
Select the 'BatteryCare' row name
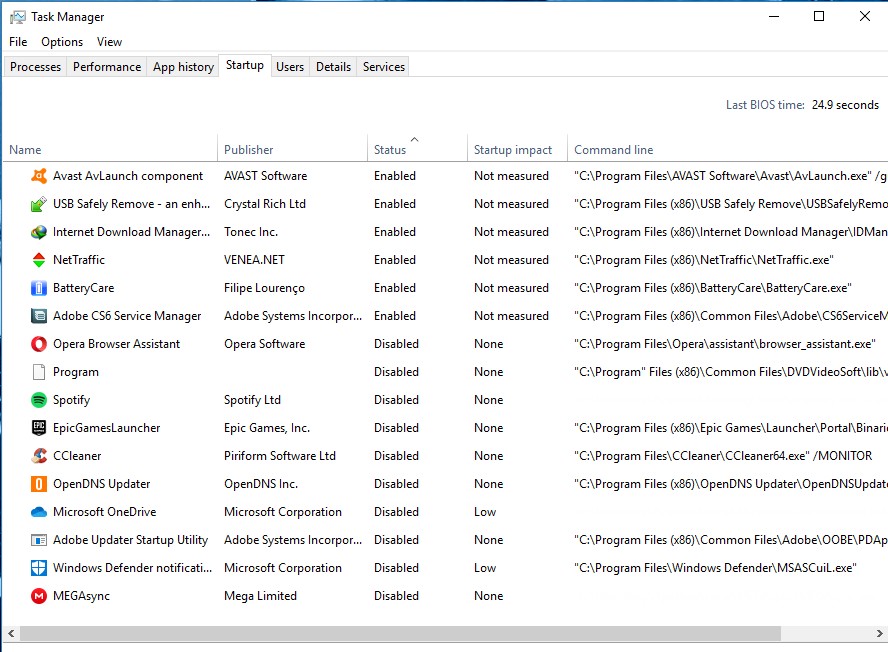[x=83, y=288]
